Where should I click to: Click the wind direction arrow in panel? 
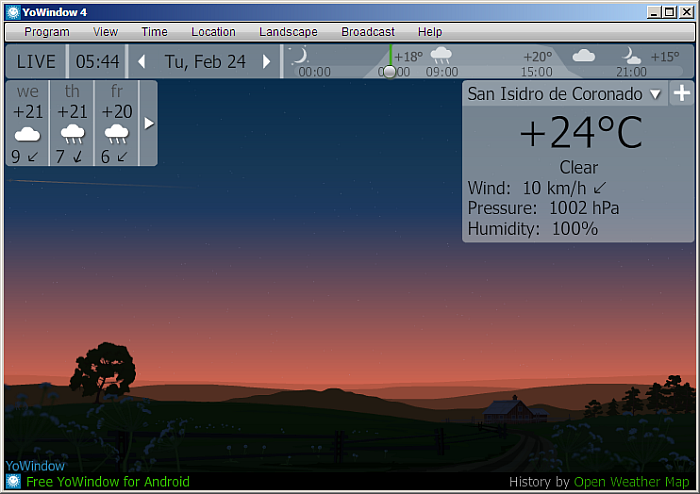(x=600, y=188)
